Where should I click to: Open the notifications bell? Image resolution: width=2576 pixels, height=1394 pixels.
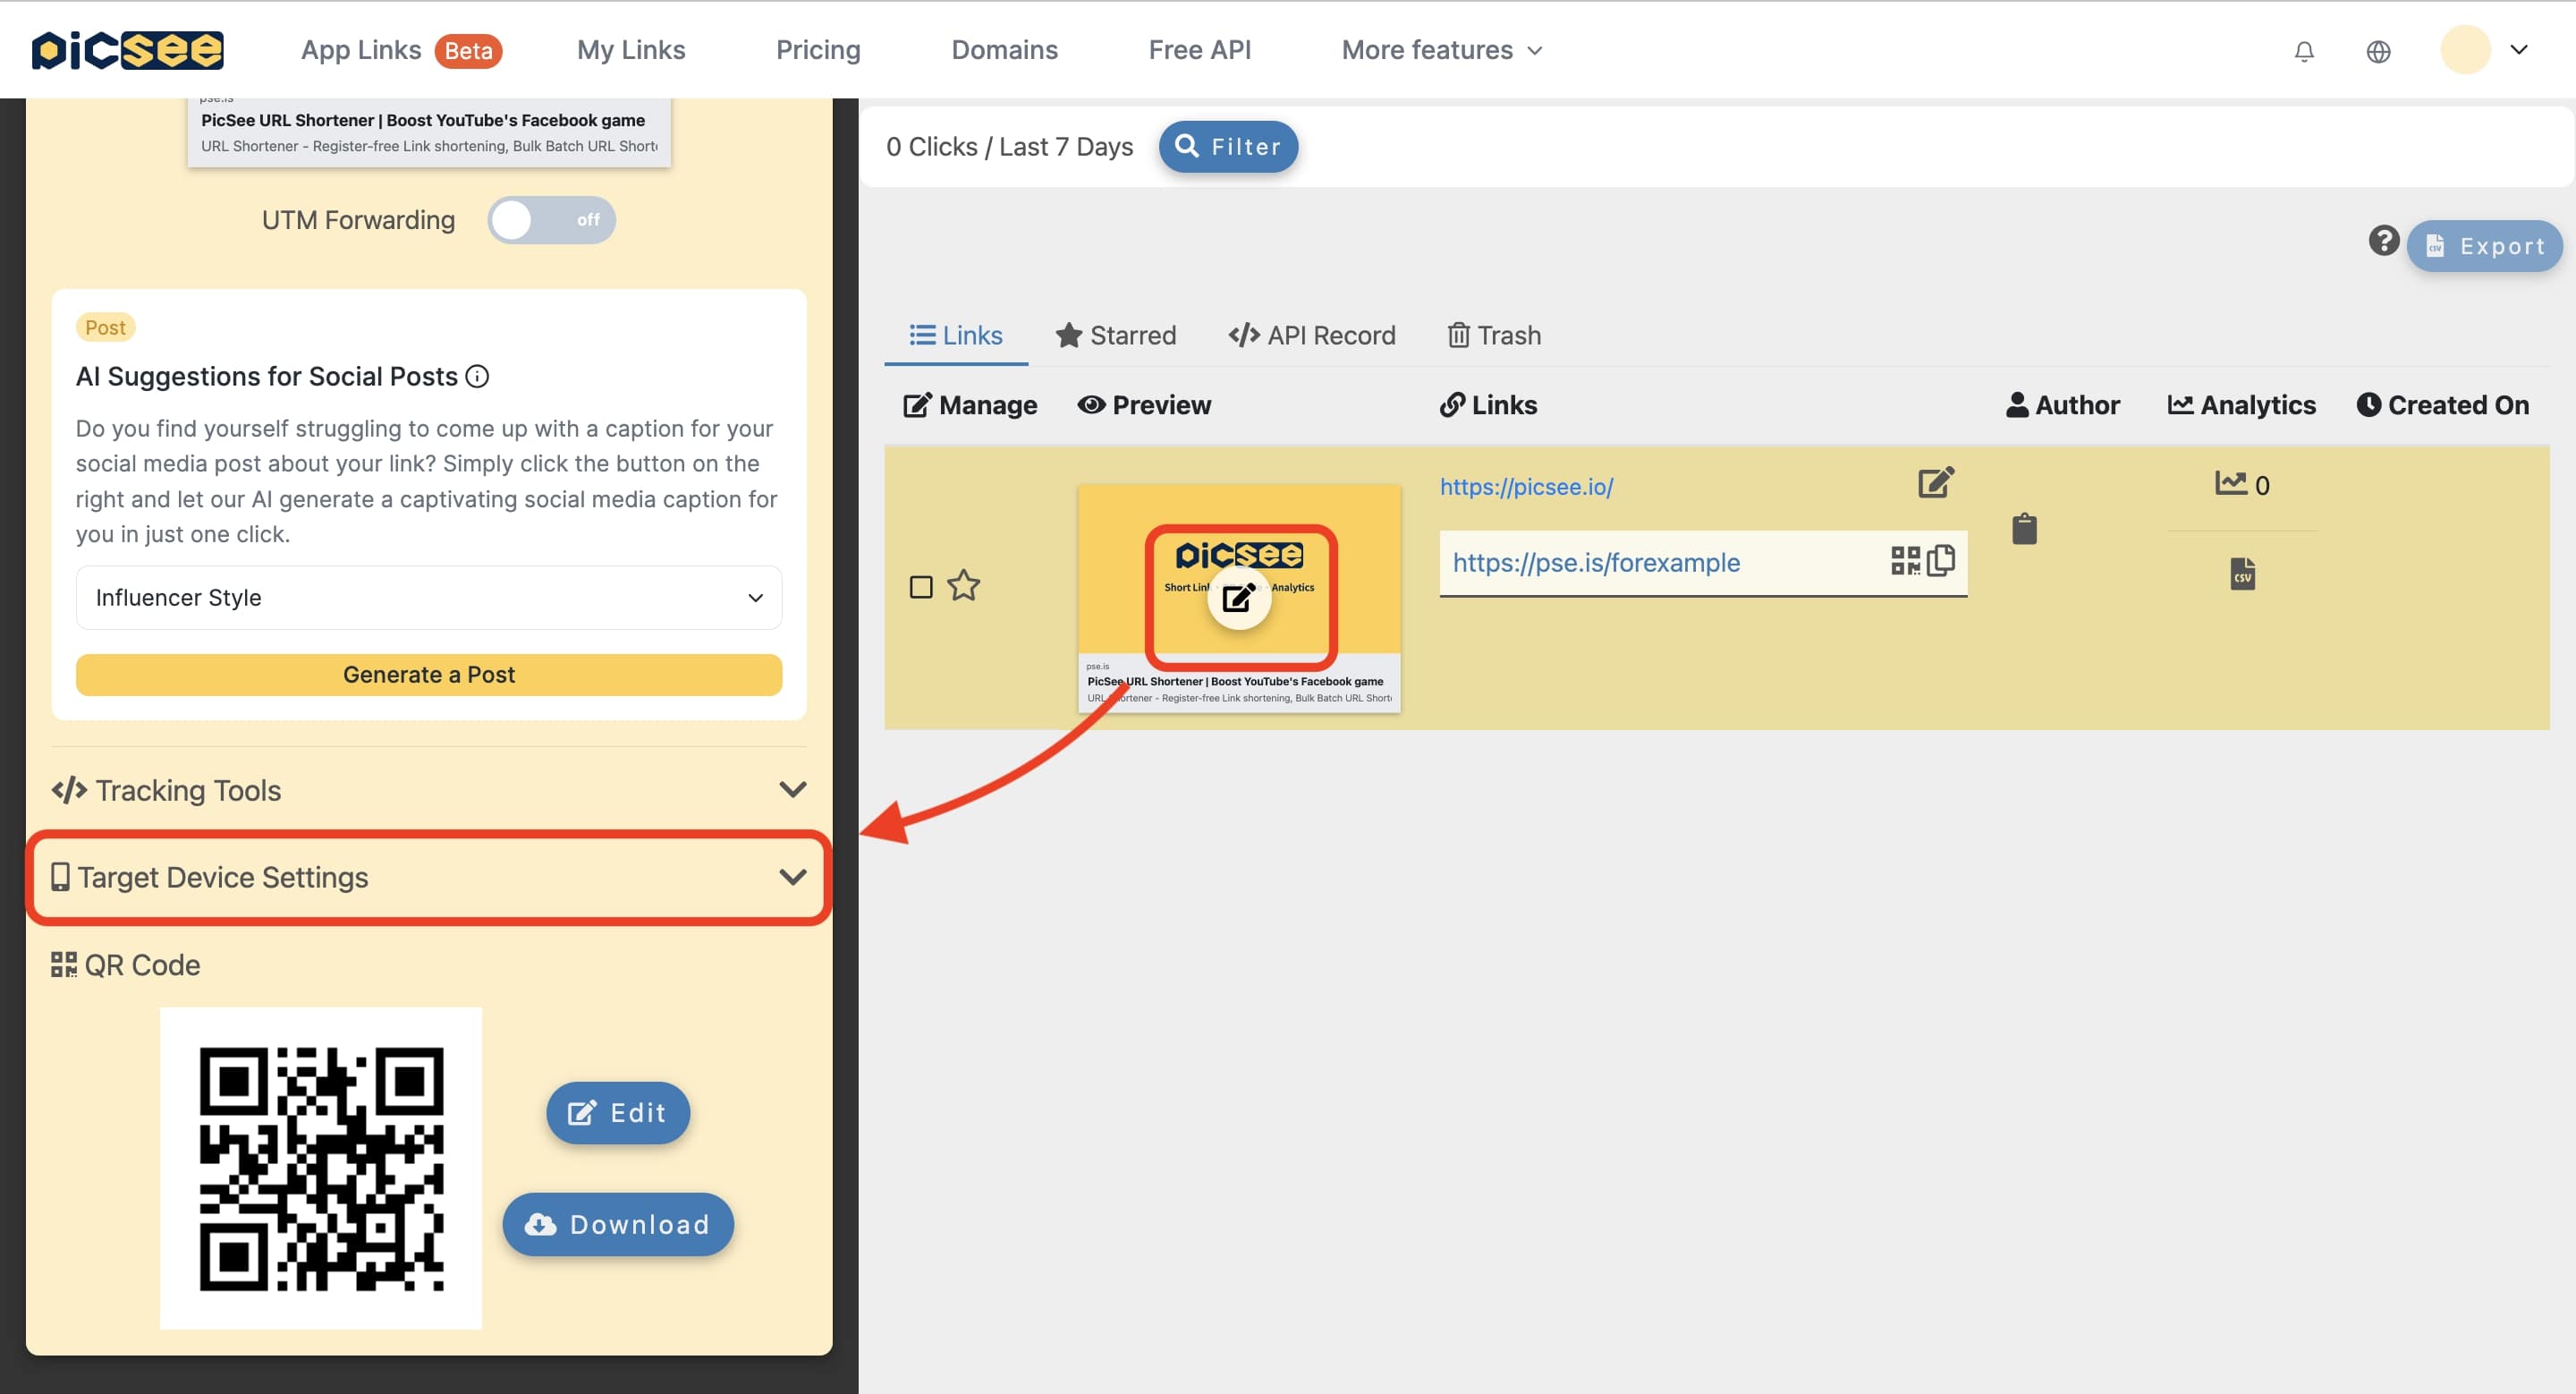click(x=2304, y=51)
